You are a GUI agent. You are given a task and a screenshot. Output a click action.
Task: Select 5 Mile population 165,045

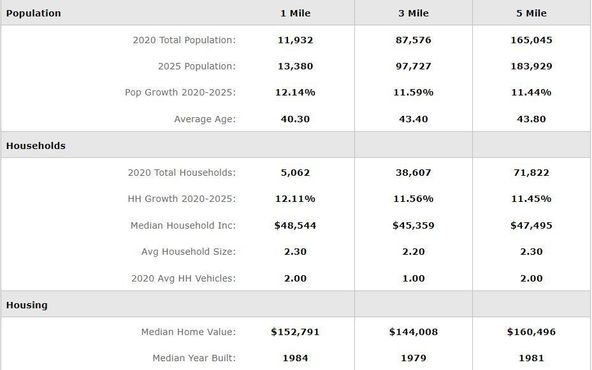[x=531, y=40]
